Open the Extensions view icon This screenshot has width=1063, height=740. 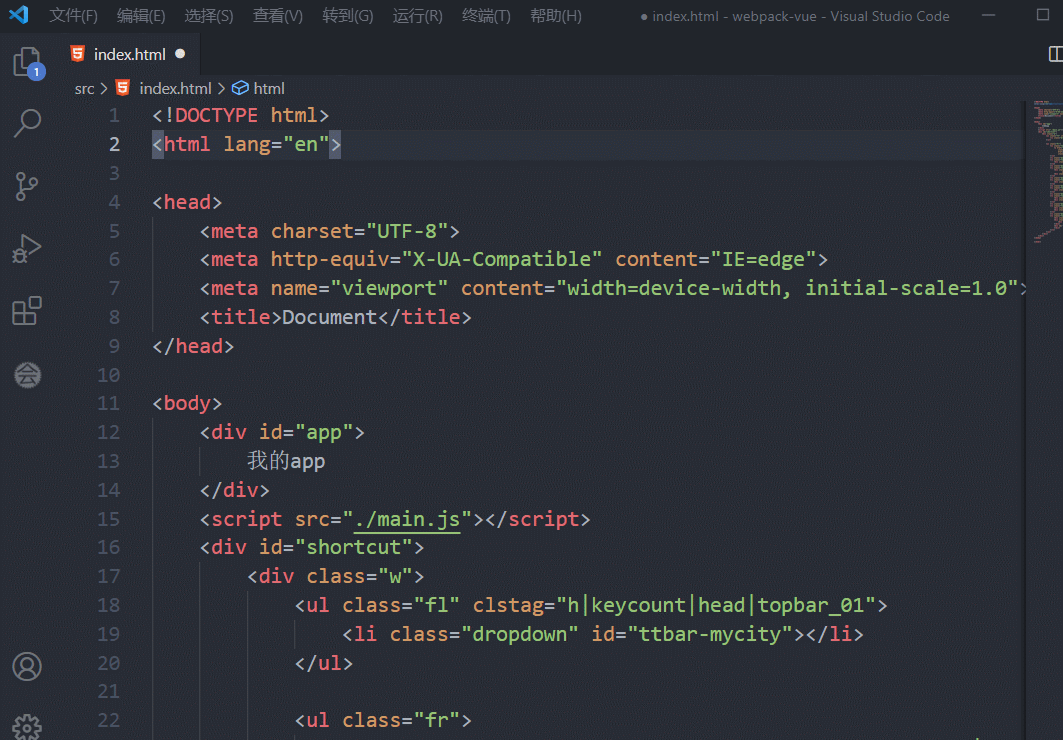pos(27,311)
